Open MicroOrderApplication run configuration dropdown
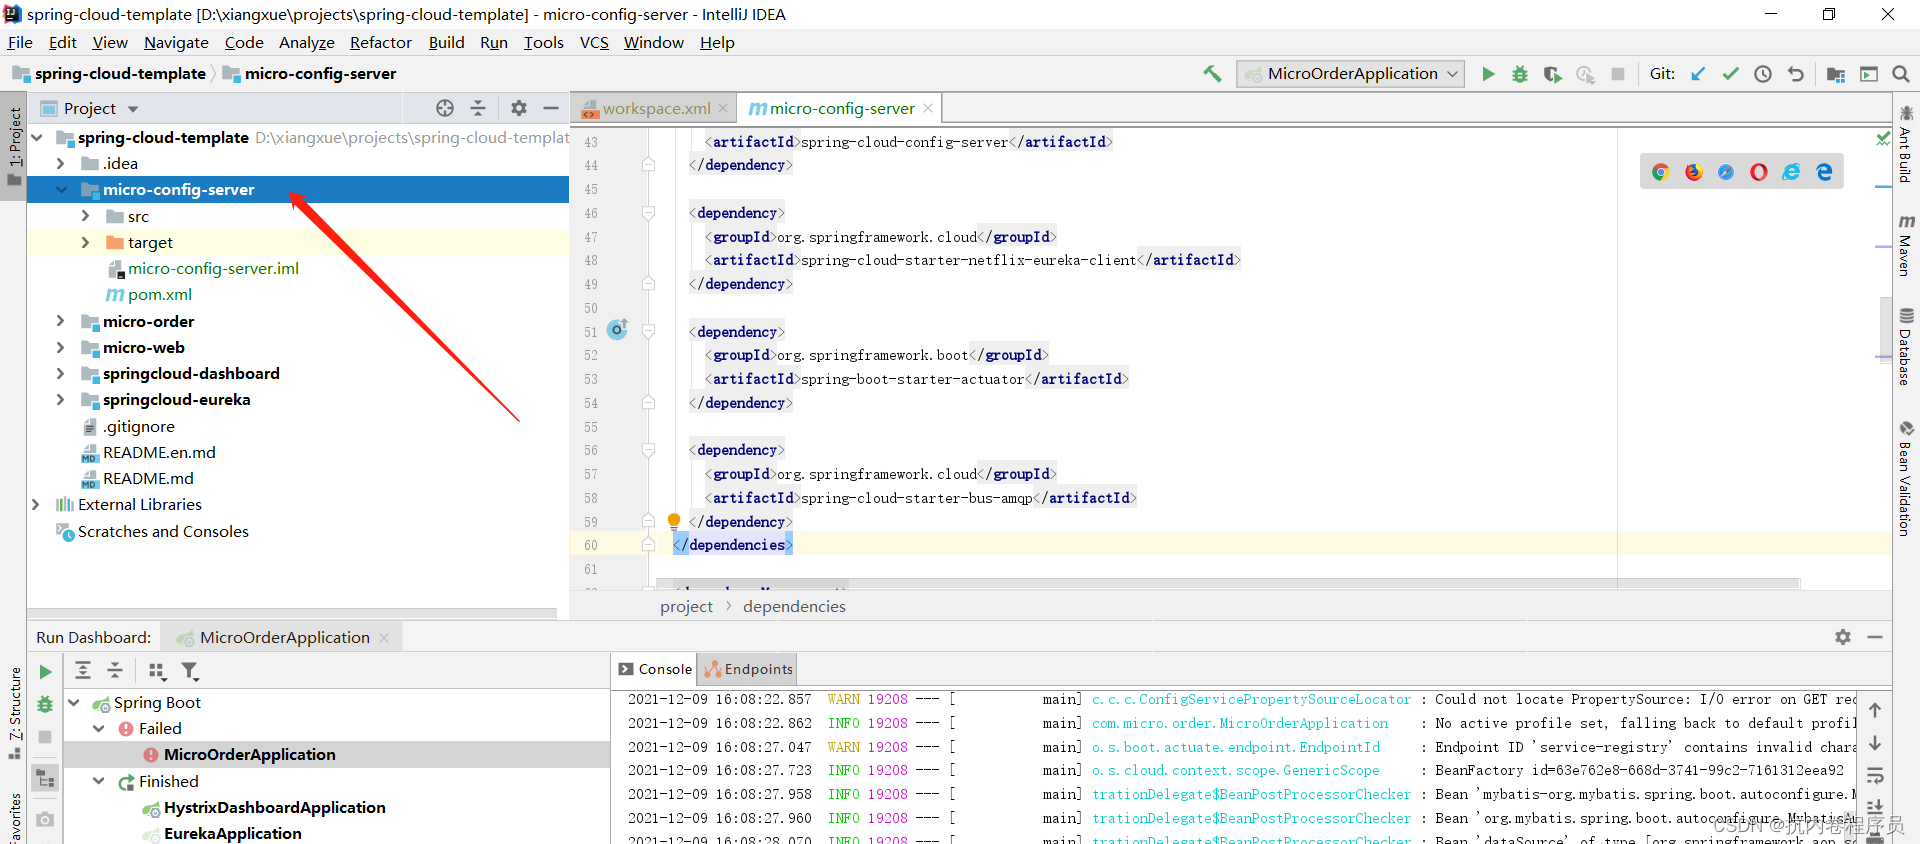1920x844 pixels. (x=1351, y=74)
